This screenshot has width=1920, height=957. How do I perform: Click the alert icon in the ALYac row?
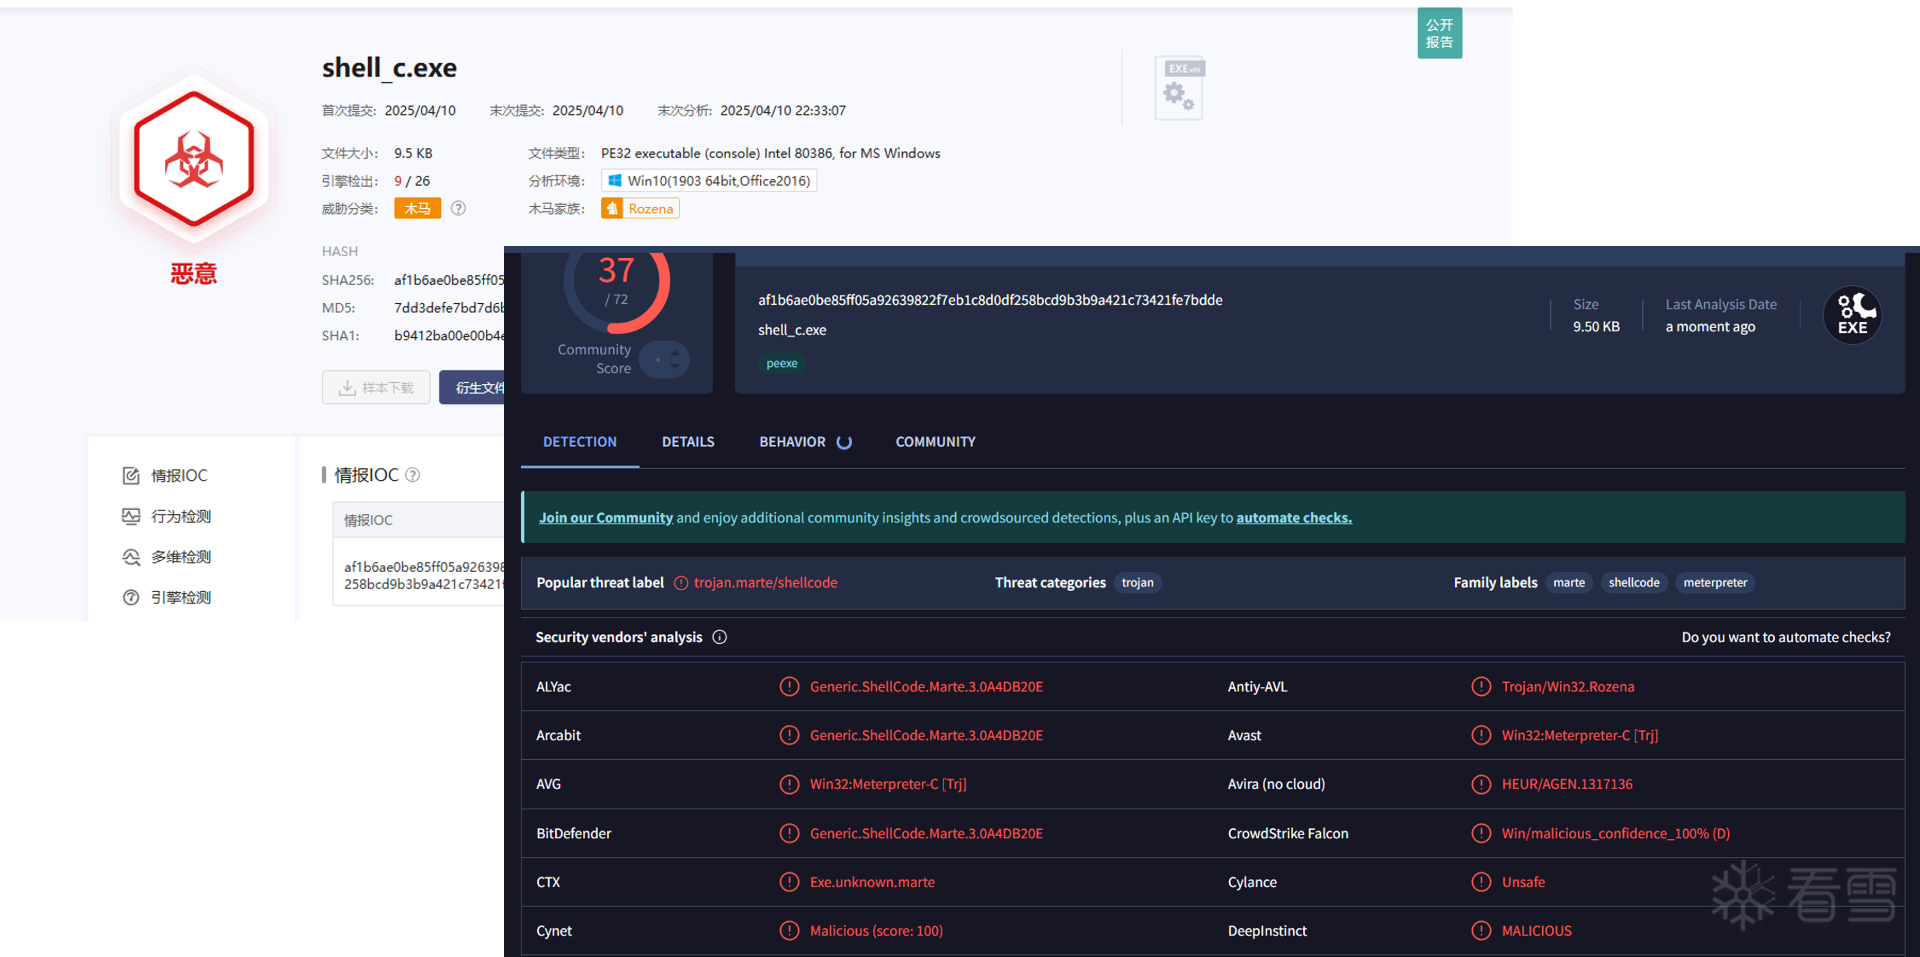(x=789, y=687)
